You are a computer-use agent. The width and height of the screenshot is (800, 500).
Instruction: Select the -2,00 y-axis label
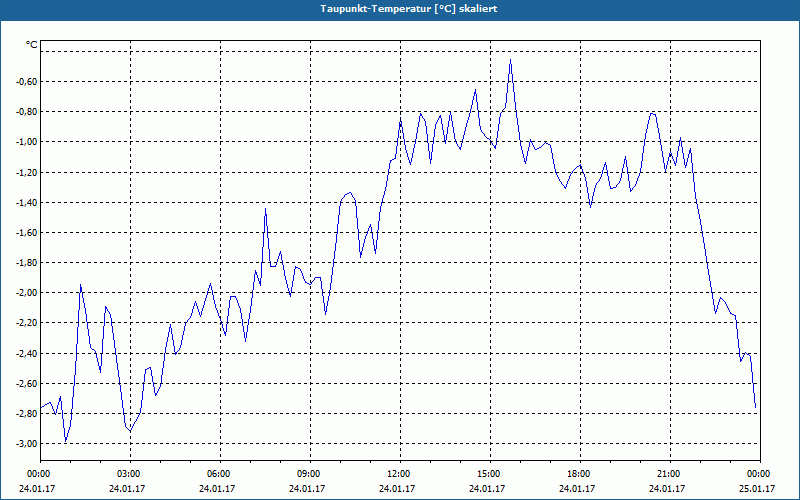pos(26,293)
